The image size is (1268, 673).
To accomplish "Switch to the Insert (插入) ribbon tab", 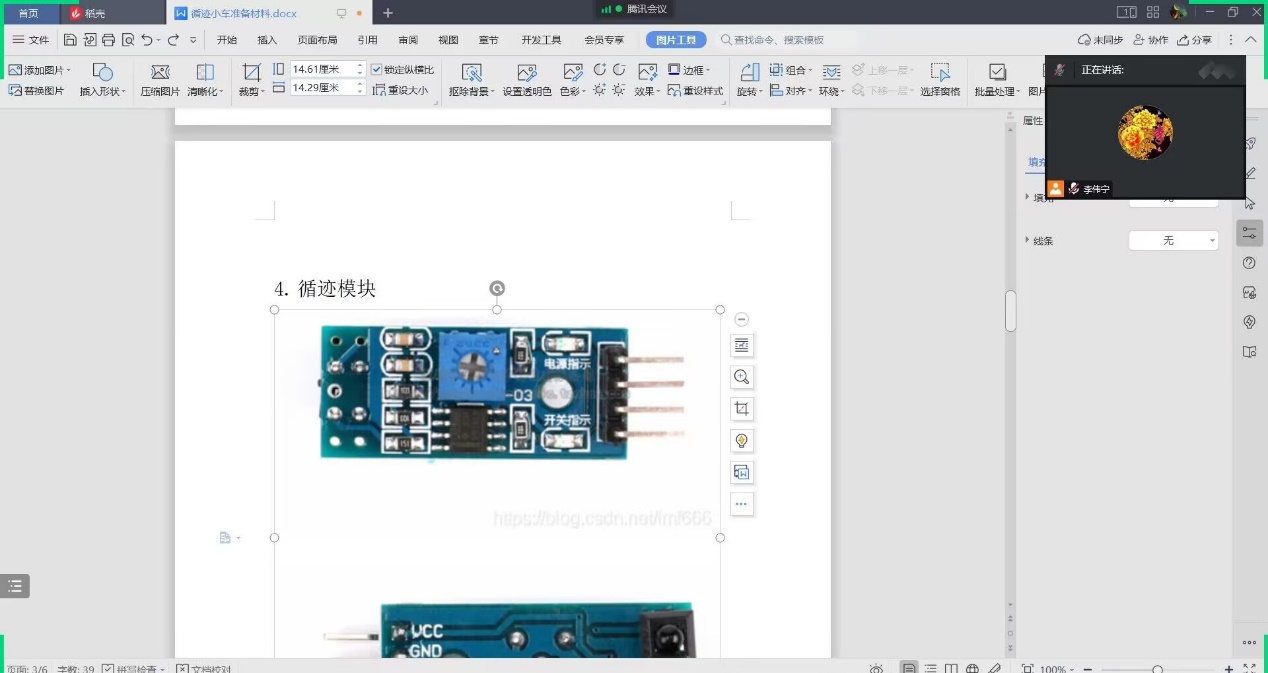I will (267, 40).
